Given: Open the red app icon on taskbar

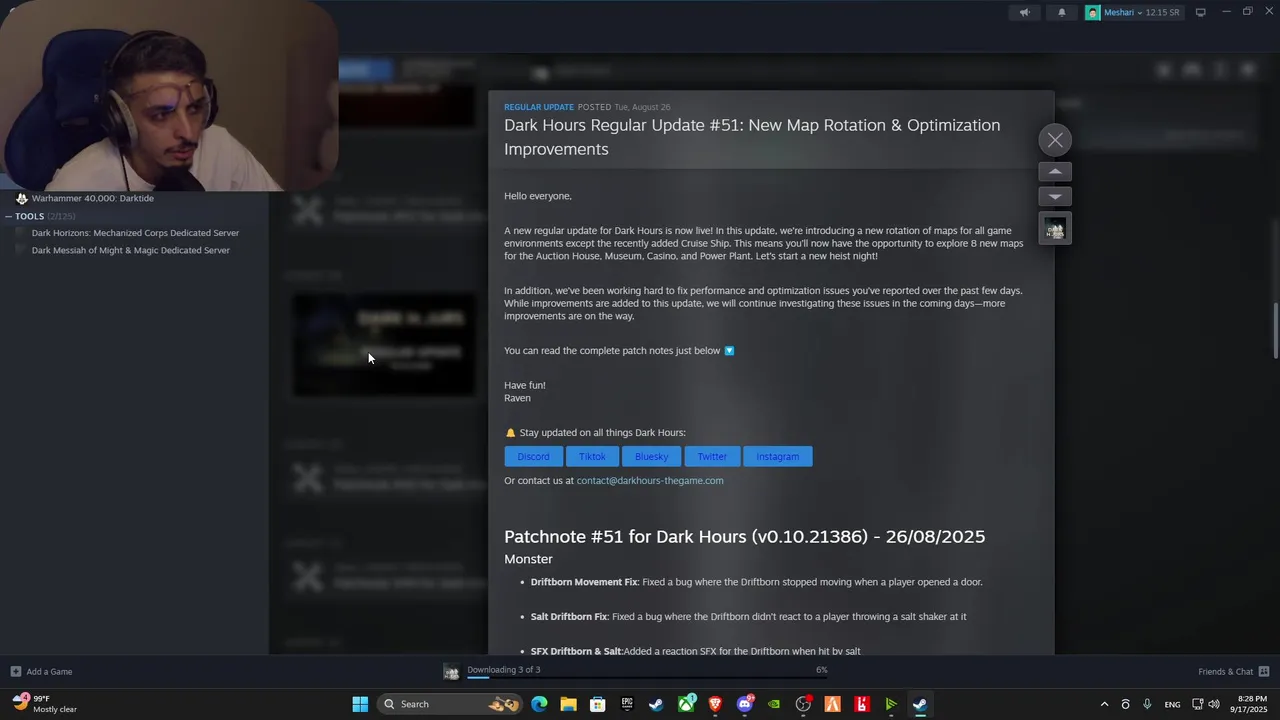Looking at the screenshot, I should pyautogui.click(x=862, y=704).
